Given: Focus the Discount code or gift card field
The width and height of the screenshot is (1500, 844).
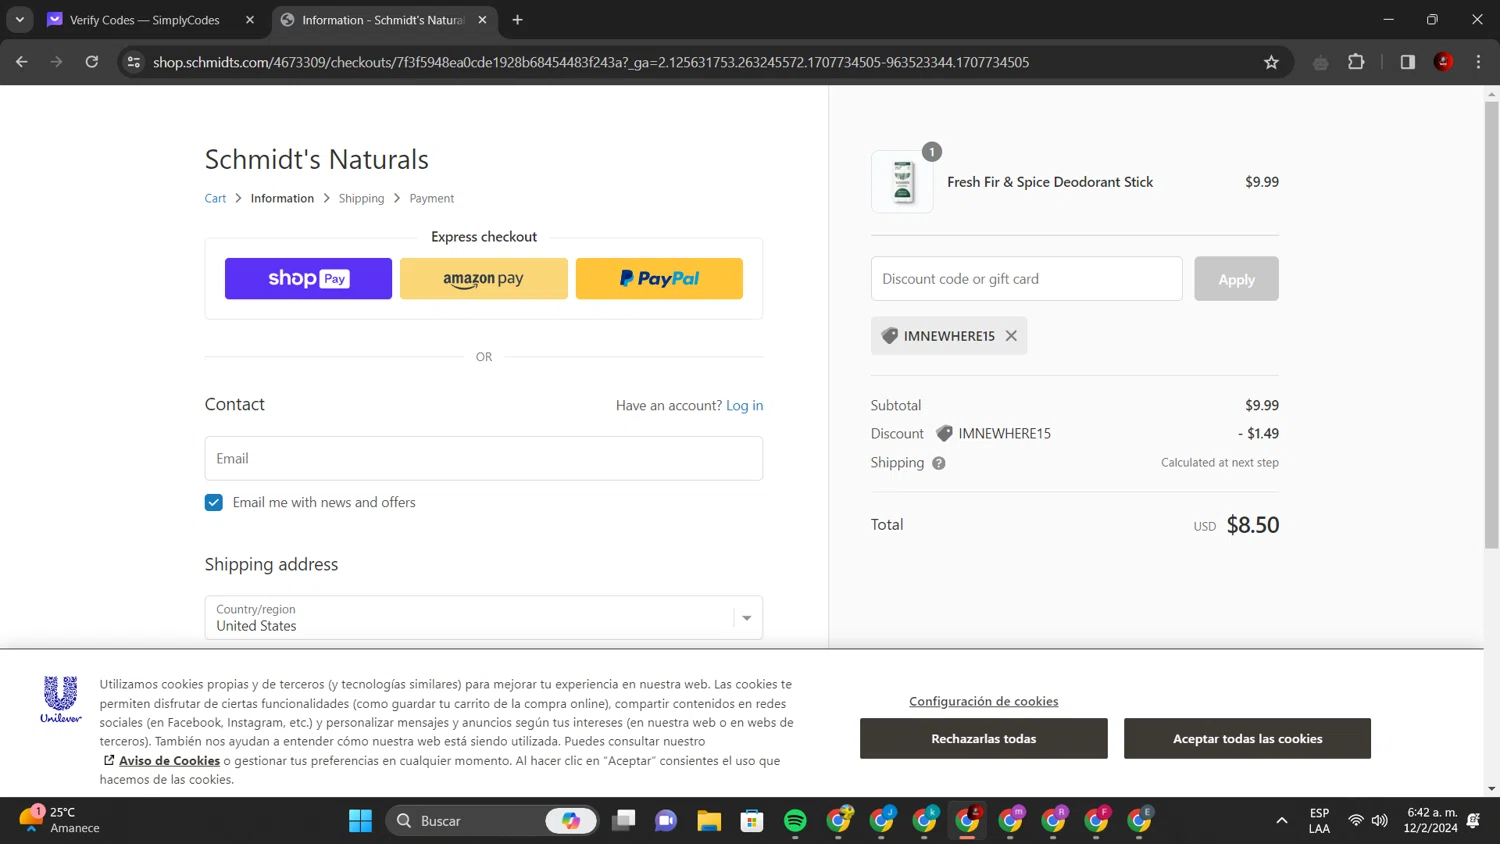Looking at the screenshot, I should [1026, 278].
